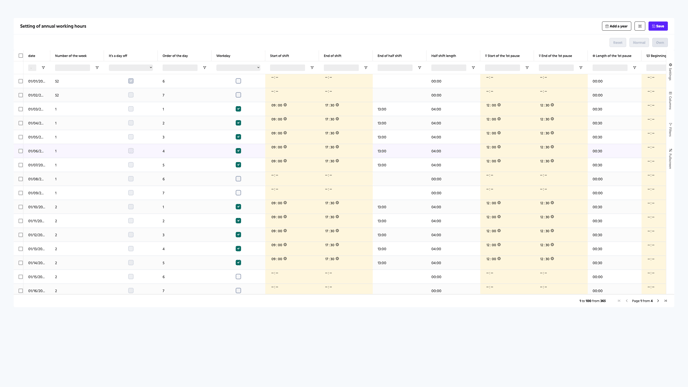Open filter icon for End of 1st pause

pos(580,68)
